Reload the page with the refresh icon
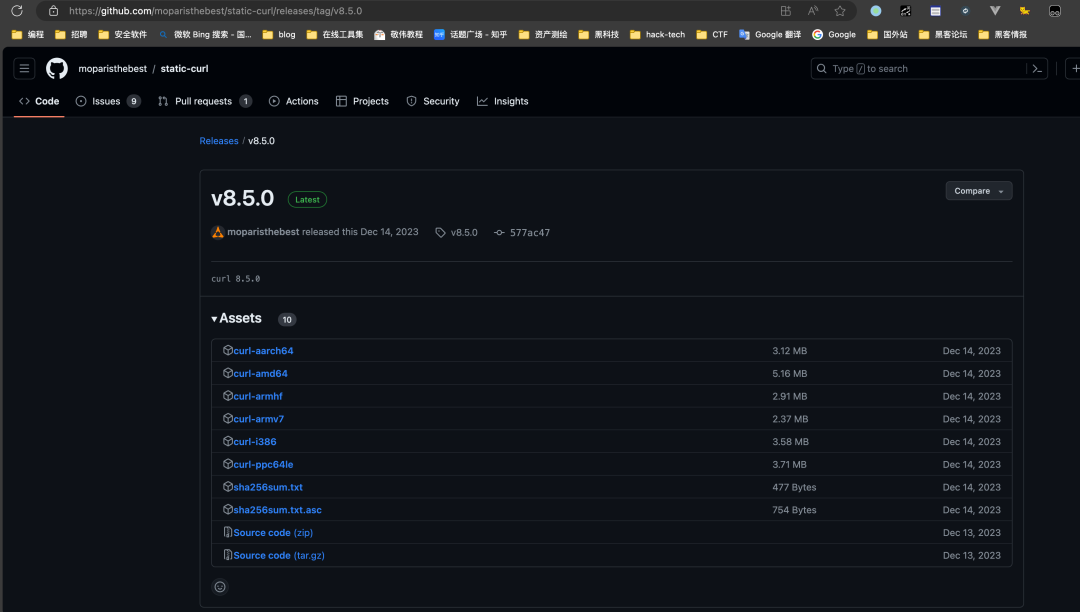The width and height of the screenshot is (1080, 612). 17,11
